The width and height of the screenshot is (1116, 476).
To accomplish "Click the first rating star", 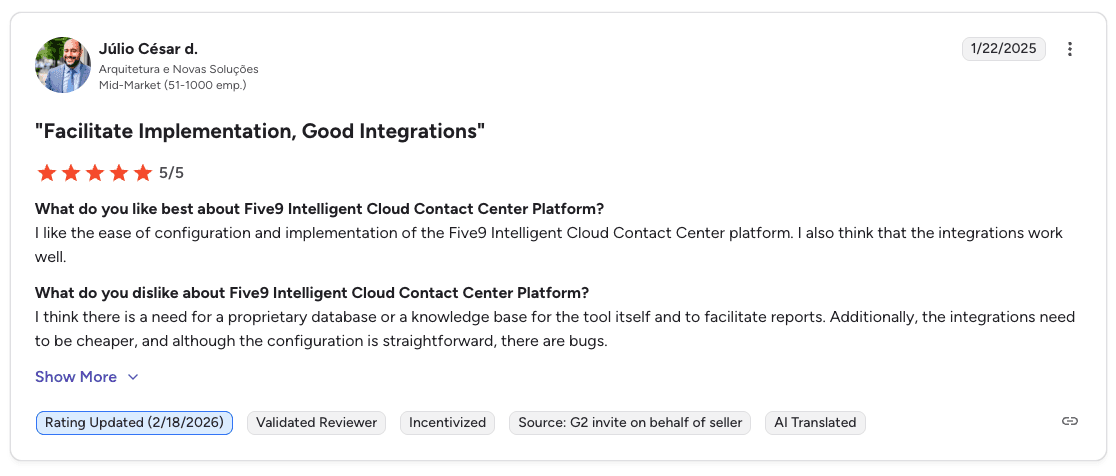I will [x=47, y=173].
